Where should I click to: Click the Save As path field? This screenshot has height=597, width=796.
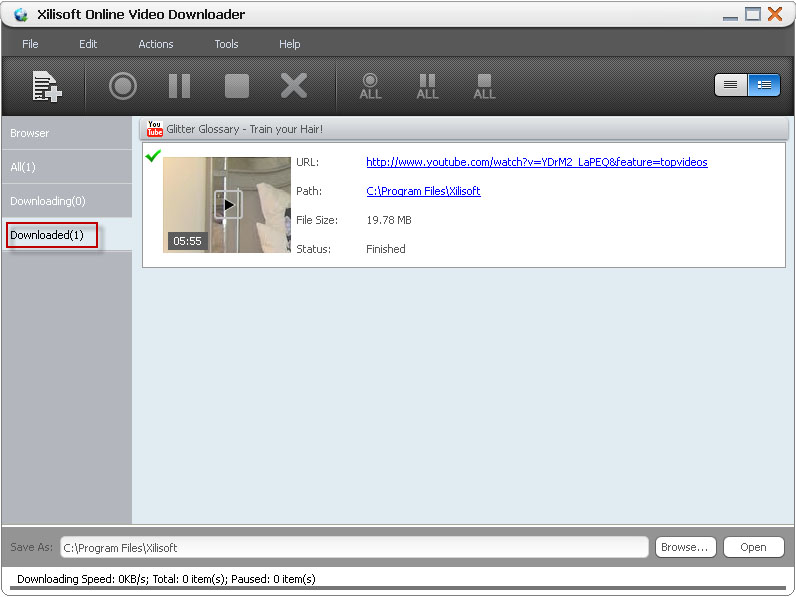coord(353,547)
